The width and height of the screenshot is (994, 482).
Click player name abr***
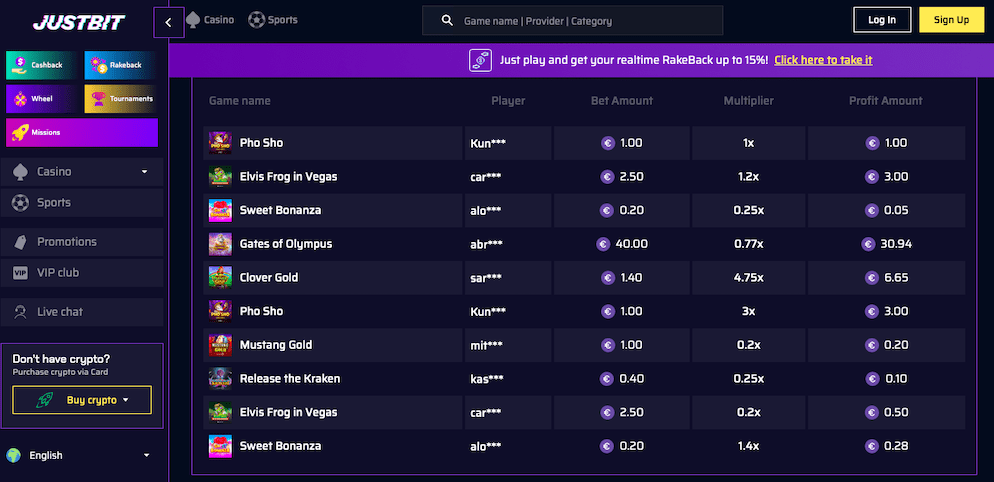coord(486,244)
